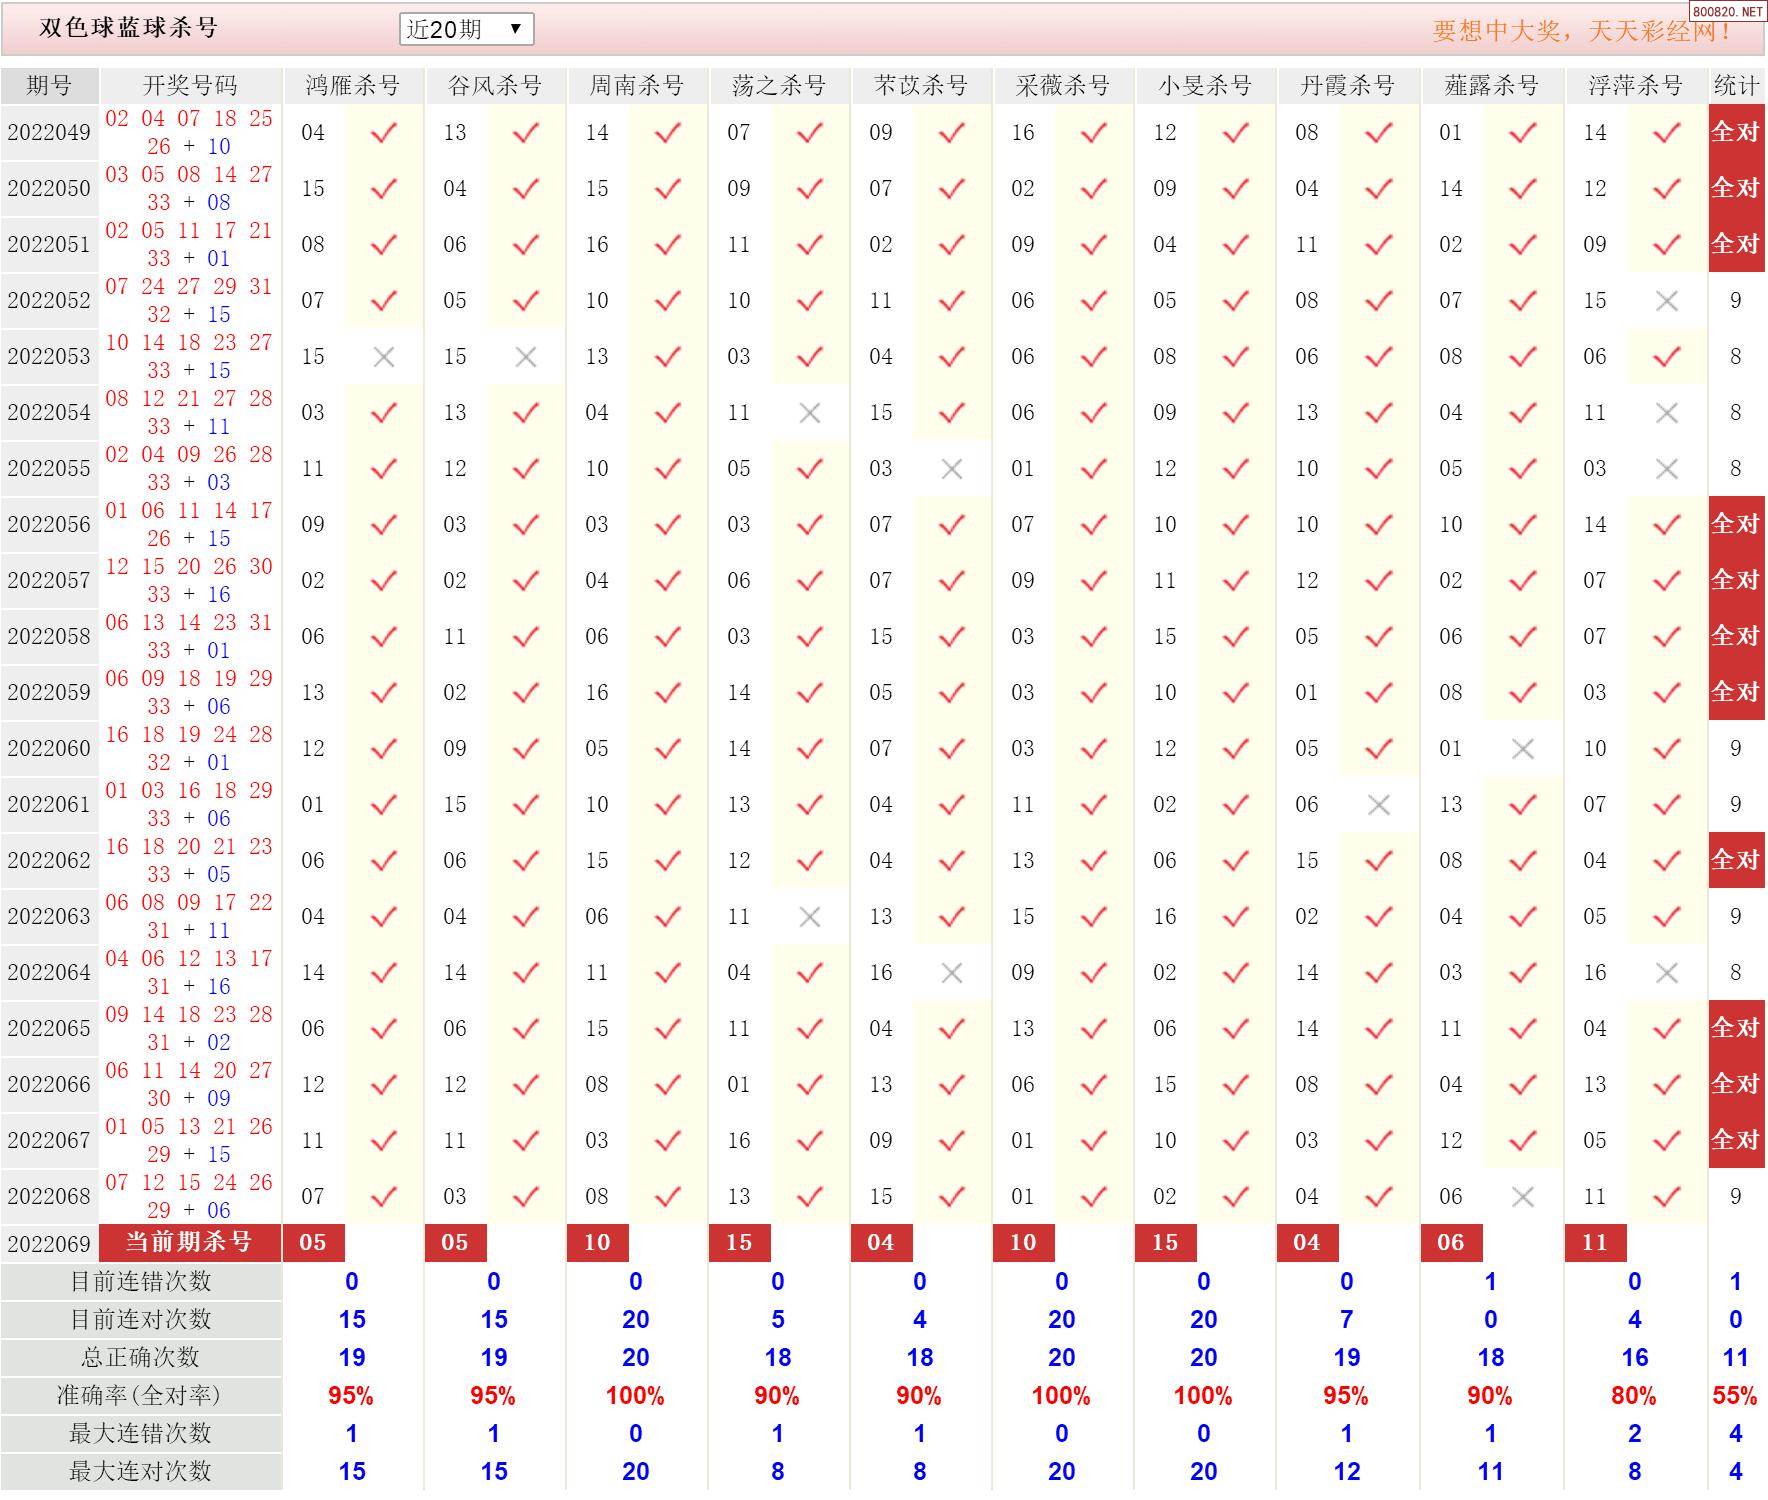Click the 浮萍 cross mark in row 2022064

tap(1667, 973)
